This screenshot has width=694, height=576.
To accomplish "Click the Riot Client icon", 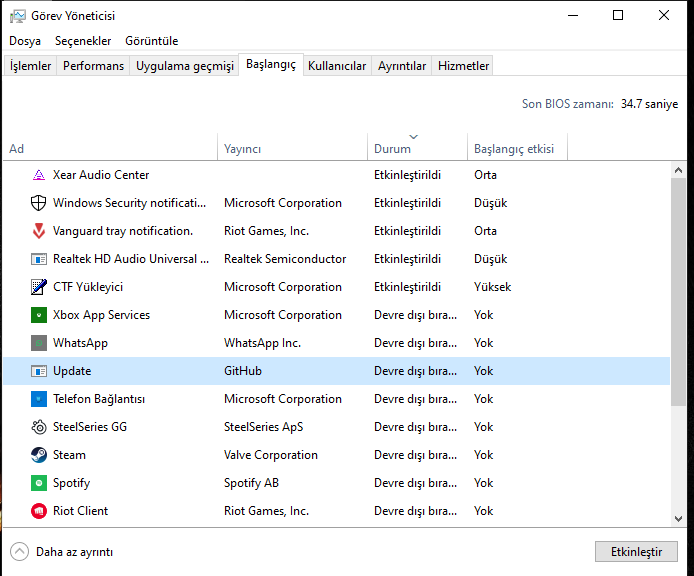I will [39, 511].
